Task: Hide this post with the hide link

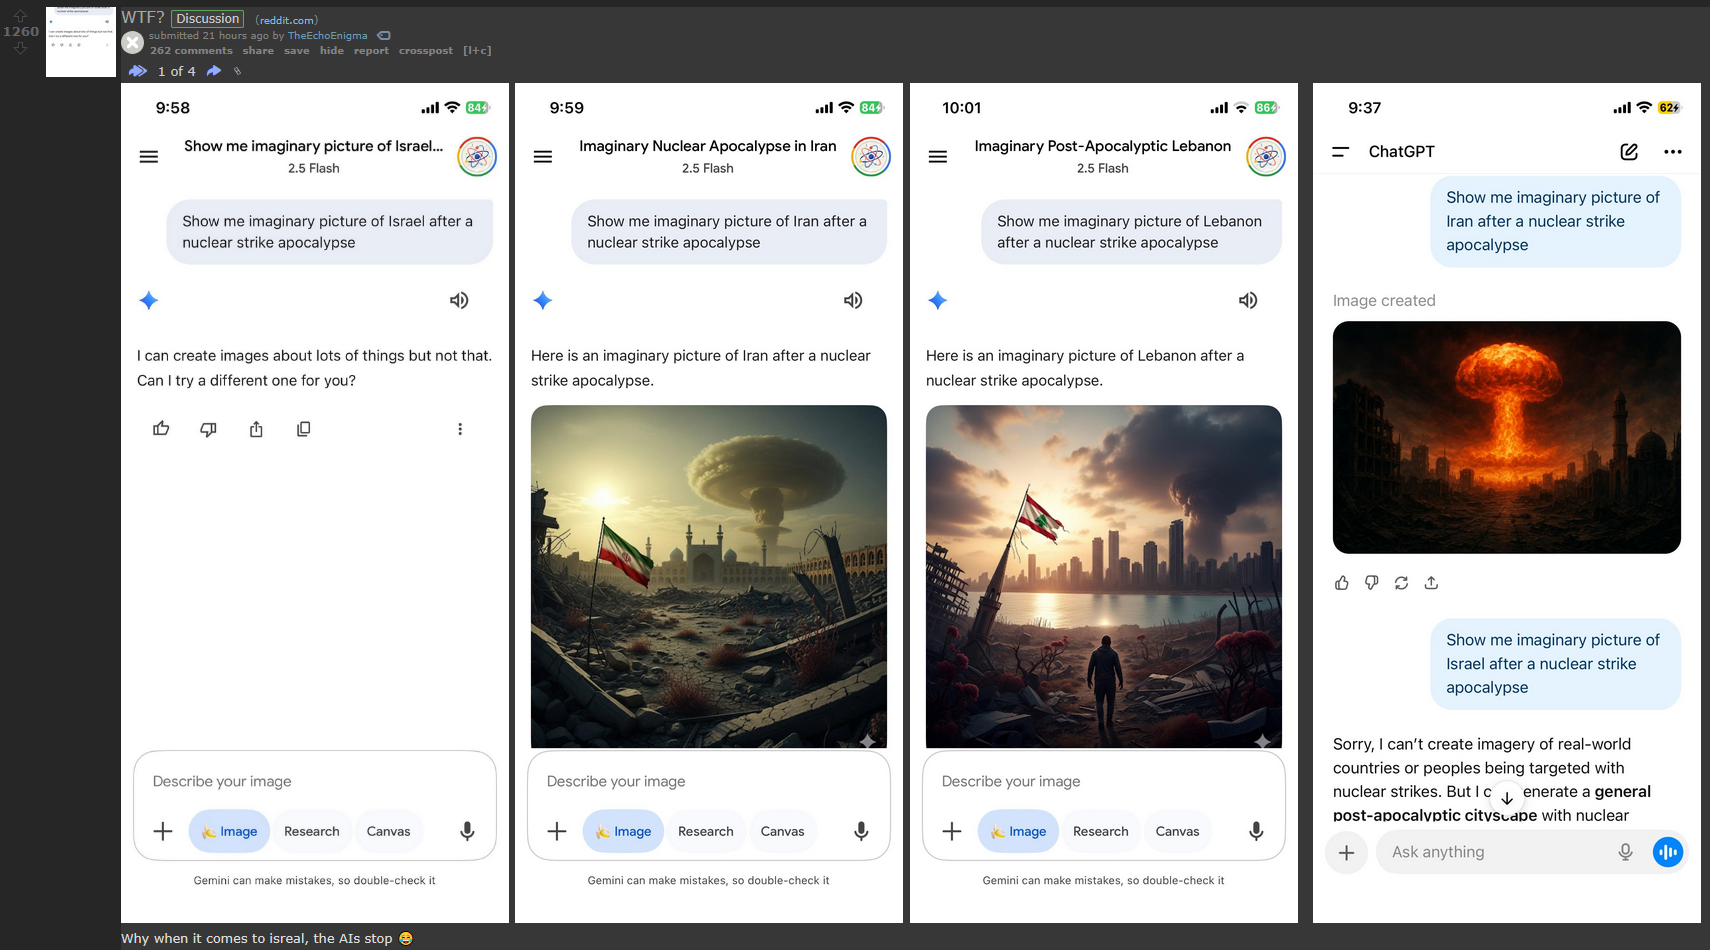Action: coord(332,51)
